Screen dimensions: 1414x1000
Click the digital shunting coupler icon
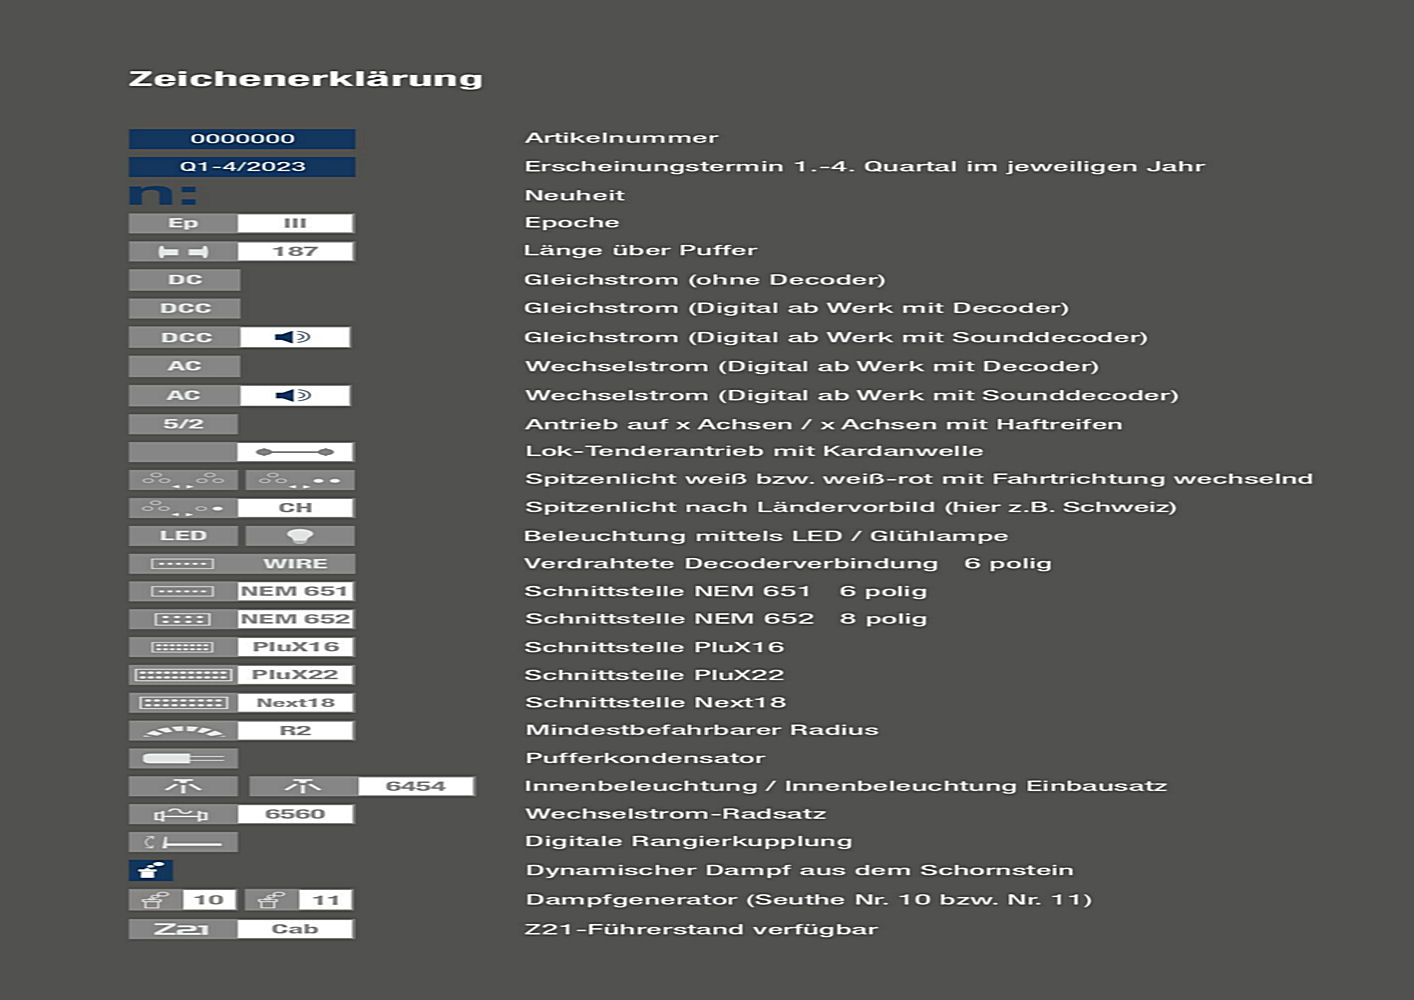pyautogui.click(x=183, y=843)
